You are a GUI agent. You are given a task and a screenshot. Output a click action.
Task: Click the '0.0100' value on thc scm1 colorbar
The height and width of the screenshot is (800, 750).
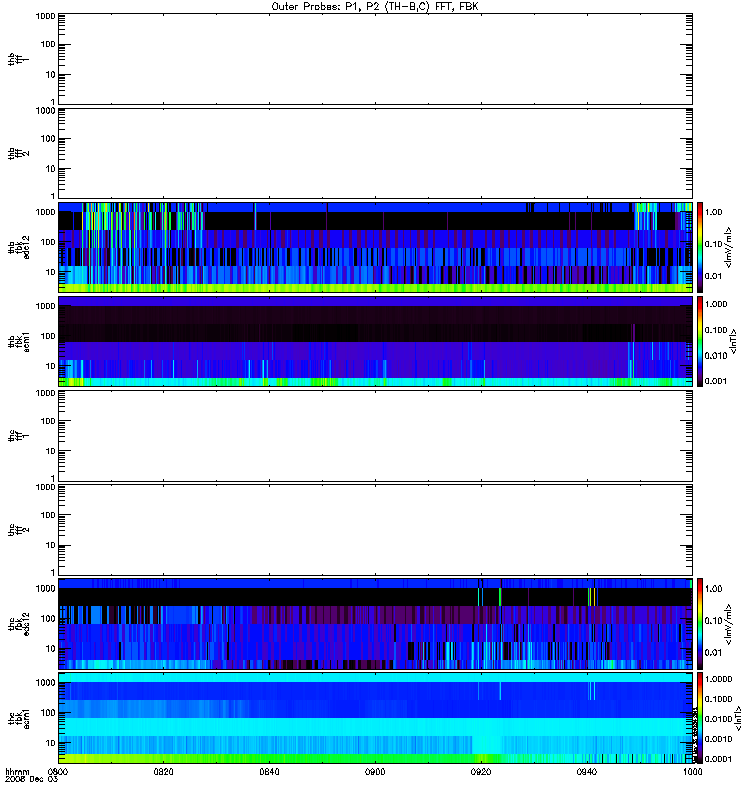point(718,719)
